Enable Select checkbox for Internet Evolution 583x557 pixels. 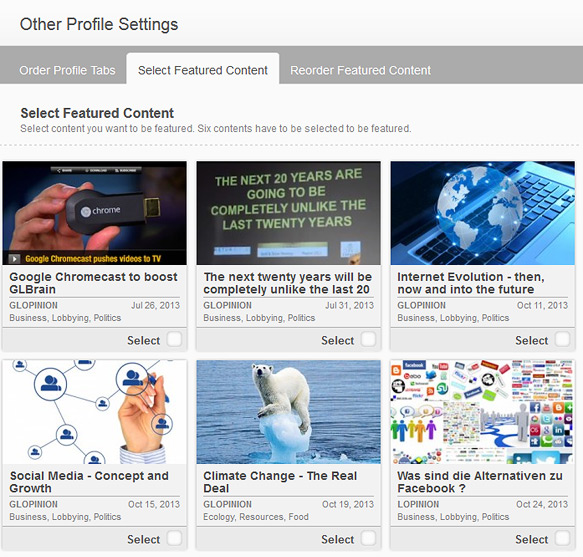click(562, 339)
